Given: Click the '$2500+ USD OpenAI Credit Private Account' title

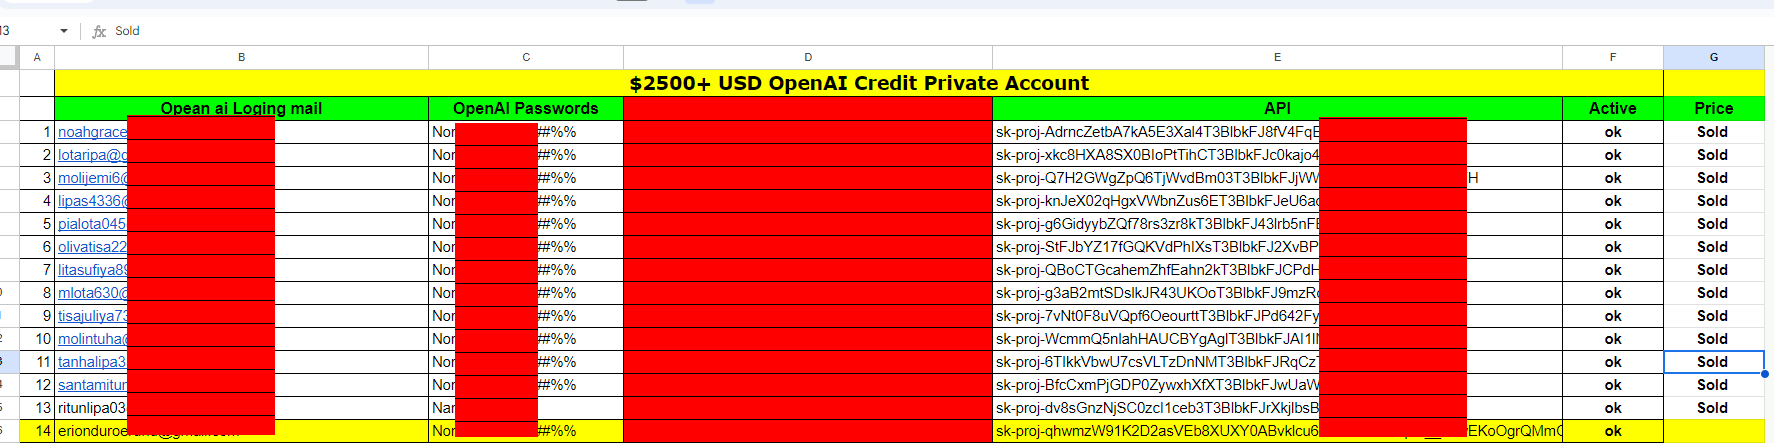Looking at the screenshot, I should [x=859, y=83].
